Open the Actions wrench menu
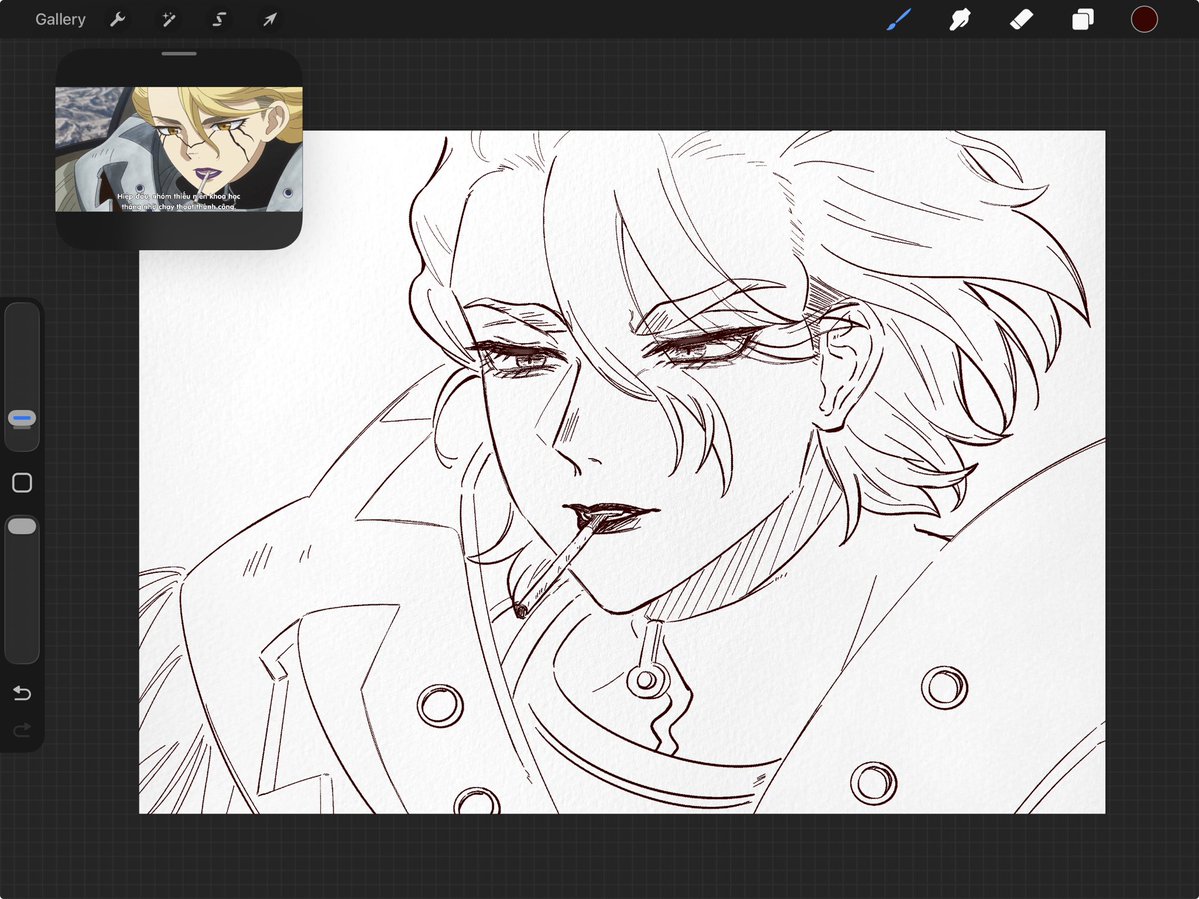 pos(117,19)
